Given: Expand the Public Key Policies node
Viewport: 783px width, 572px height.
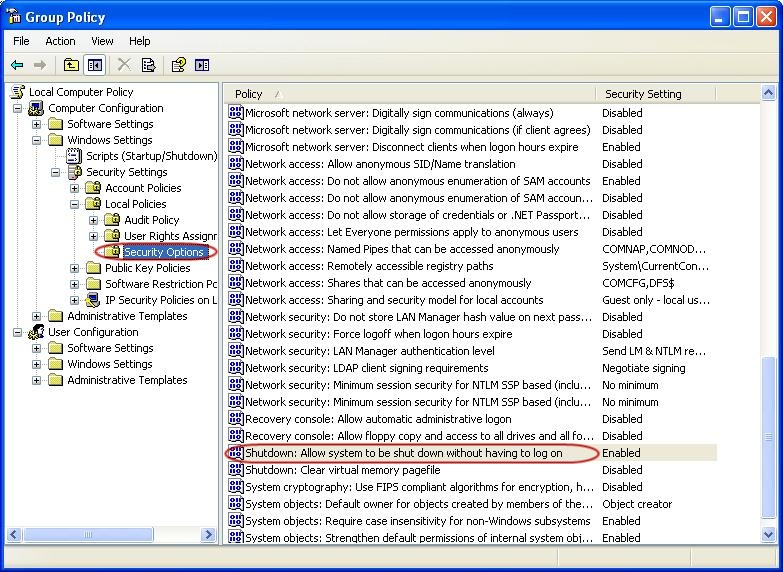Looking at the screenshot, I should coord(74,268).
